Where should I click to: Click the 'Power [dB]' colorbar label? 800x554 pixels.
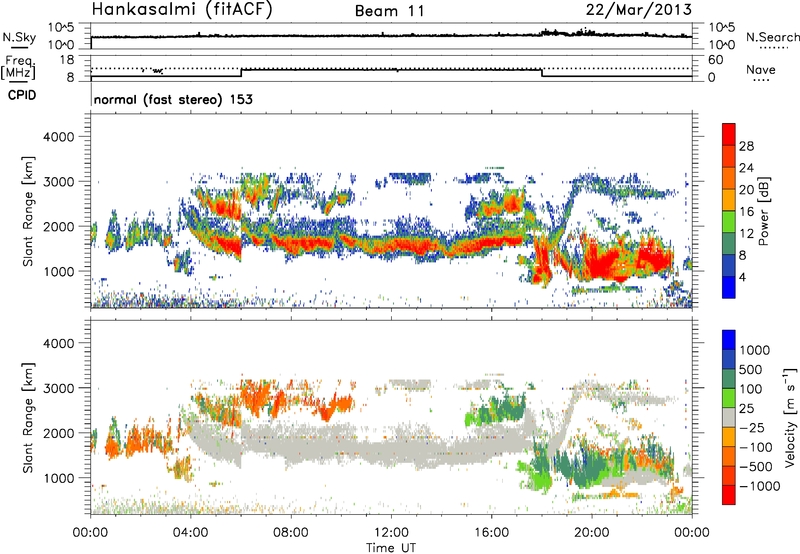coord(763,211)
